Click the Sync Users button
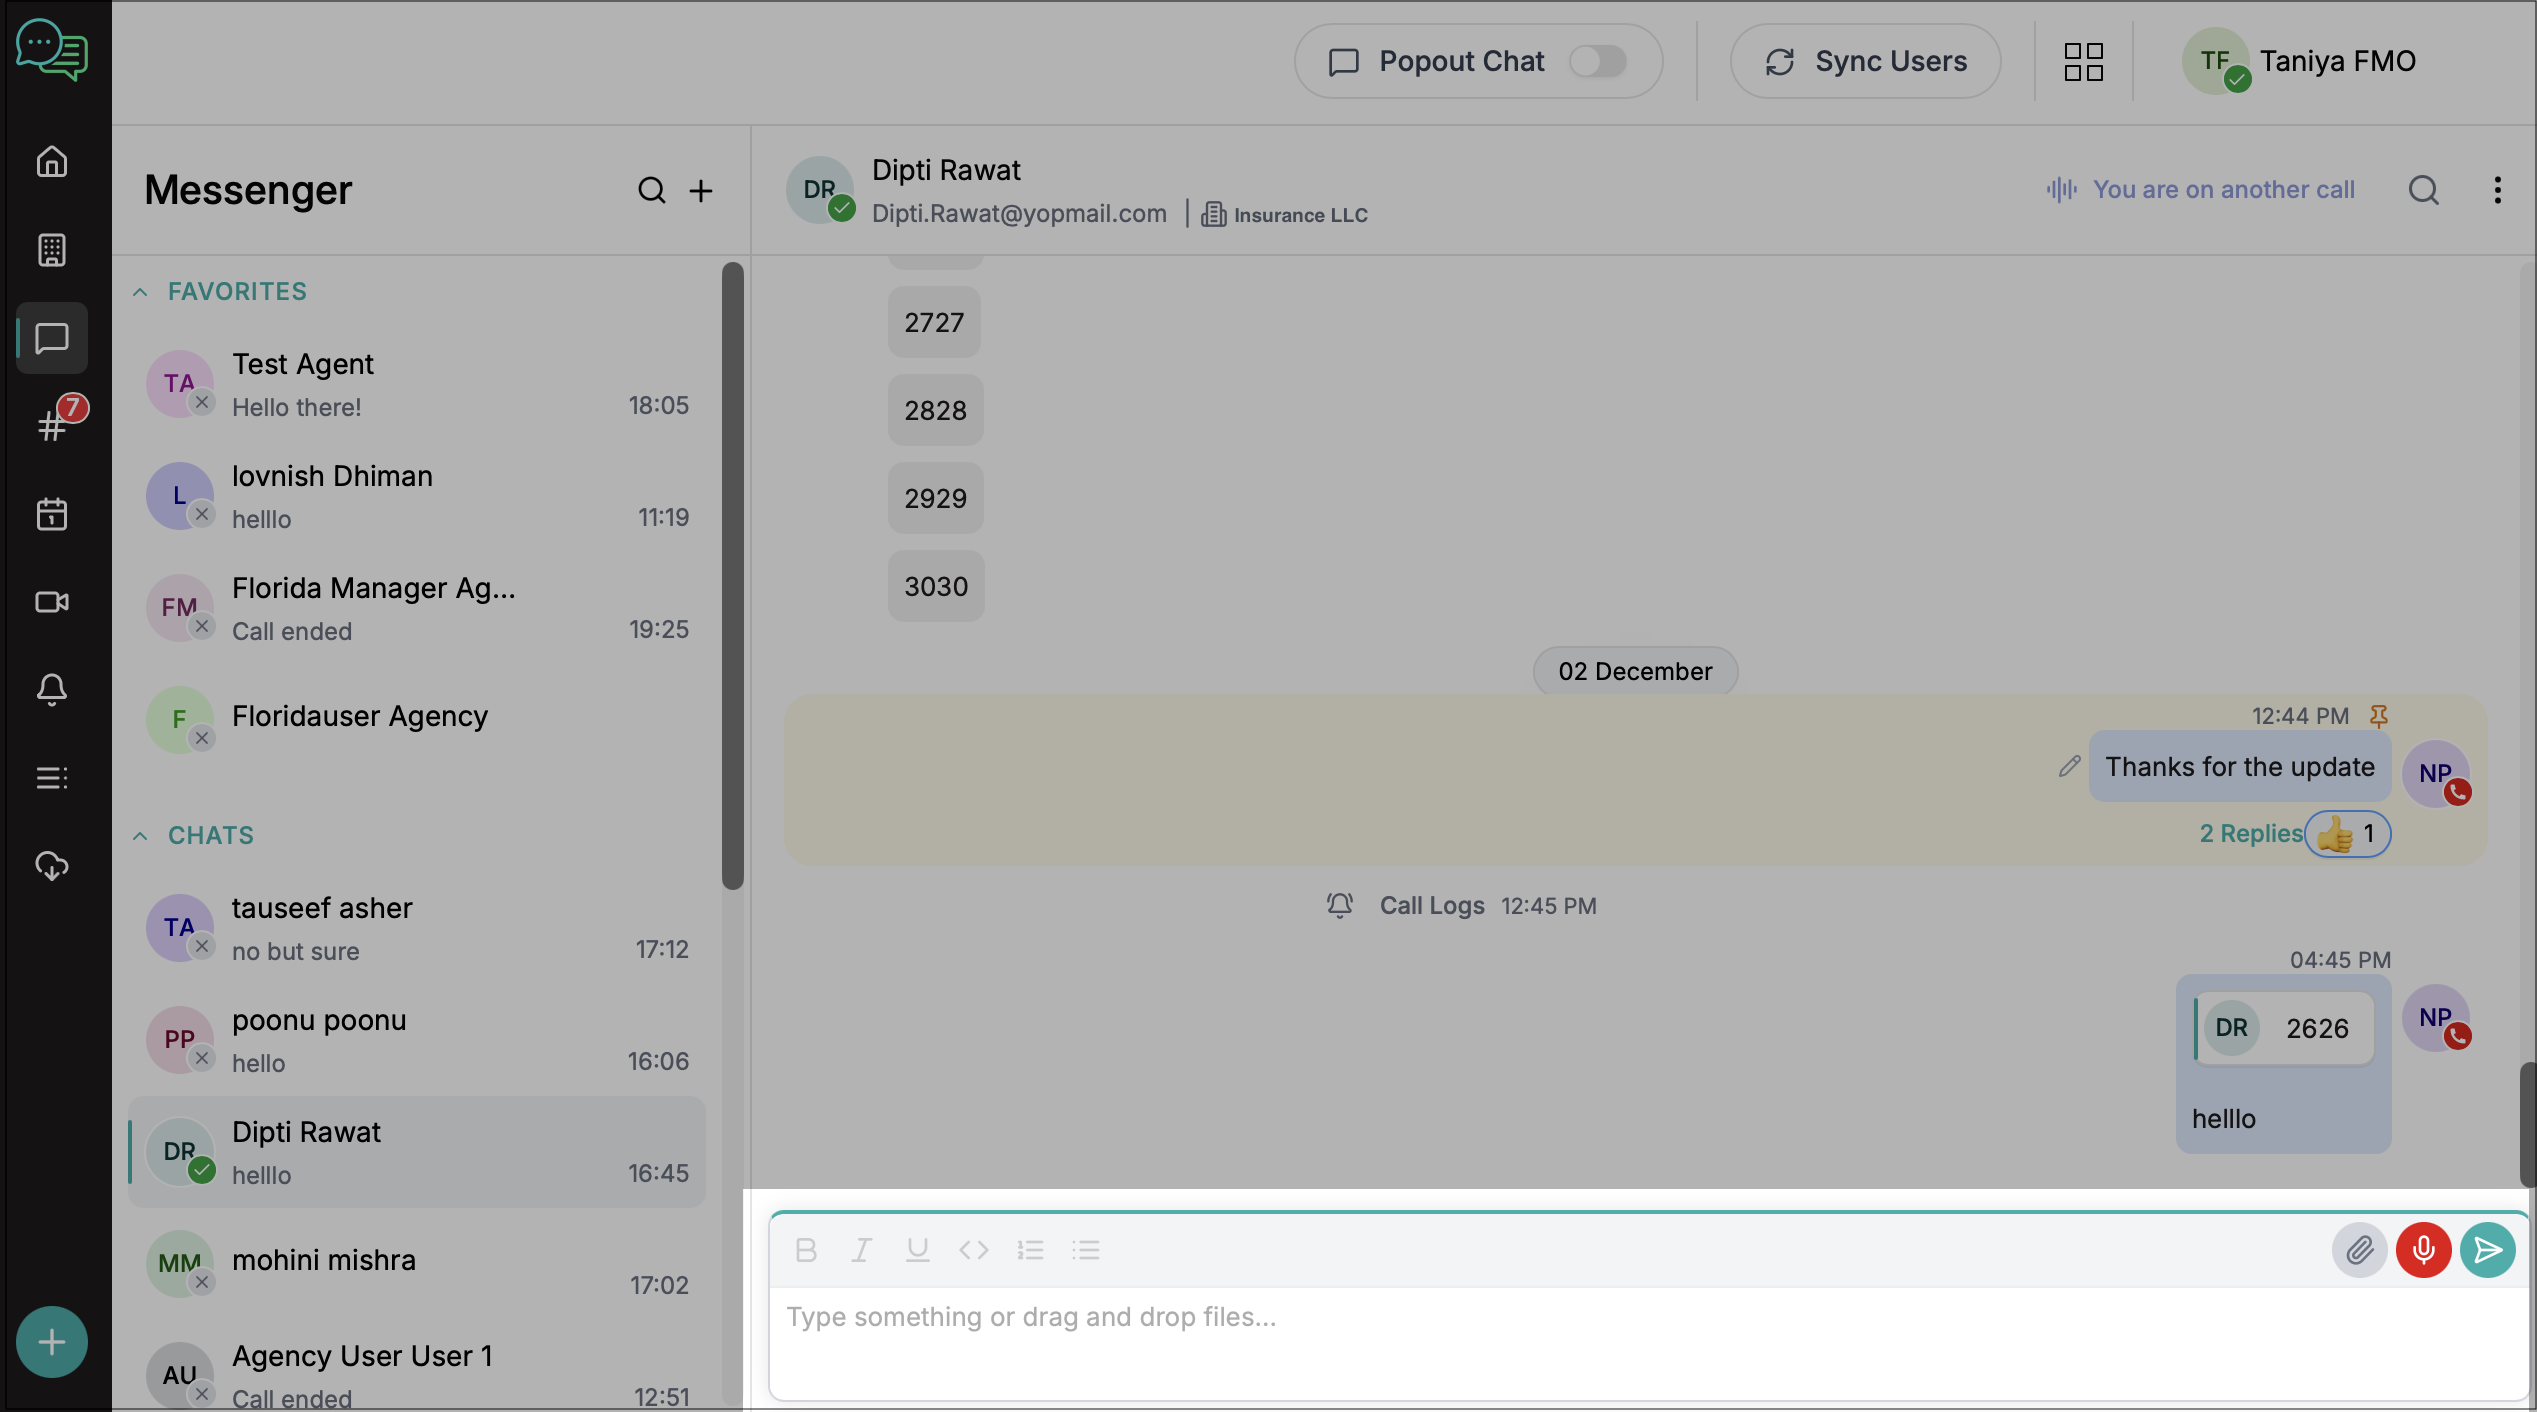This screenshot has width=2537, height=1412. point(1865,61)
